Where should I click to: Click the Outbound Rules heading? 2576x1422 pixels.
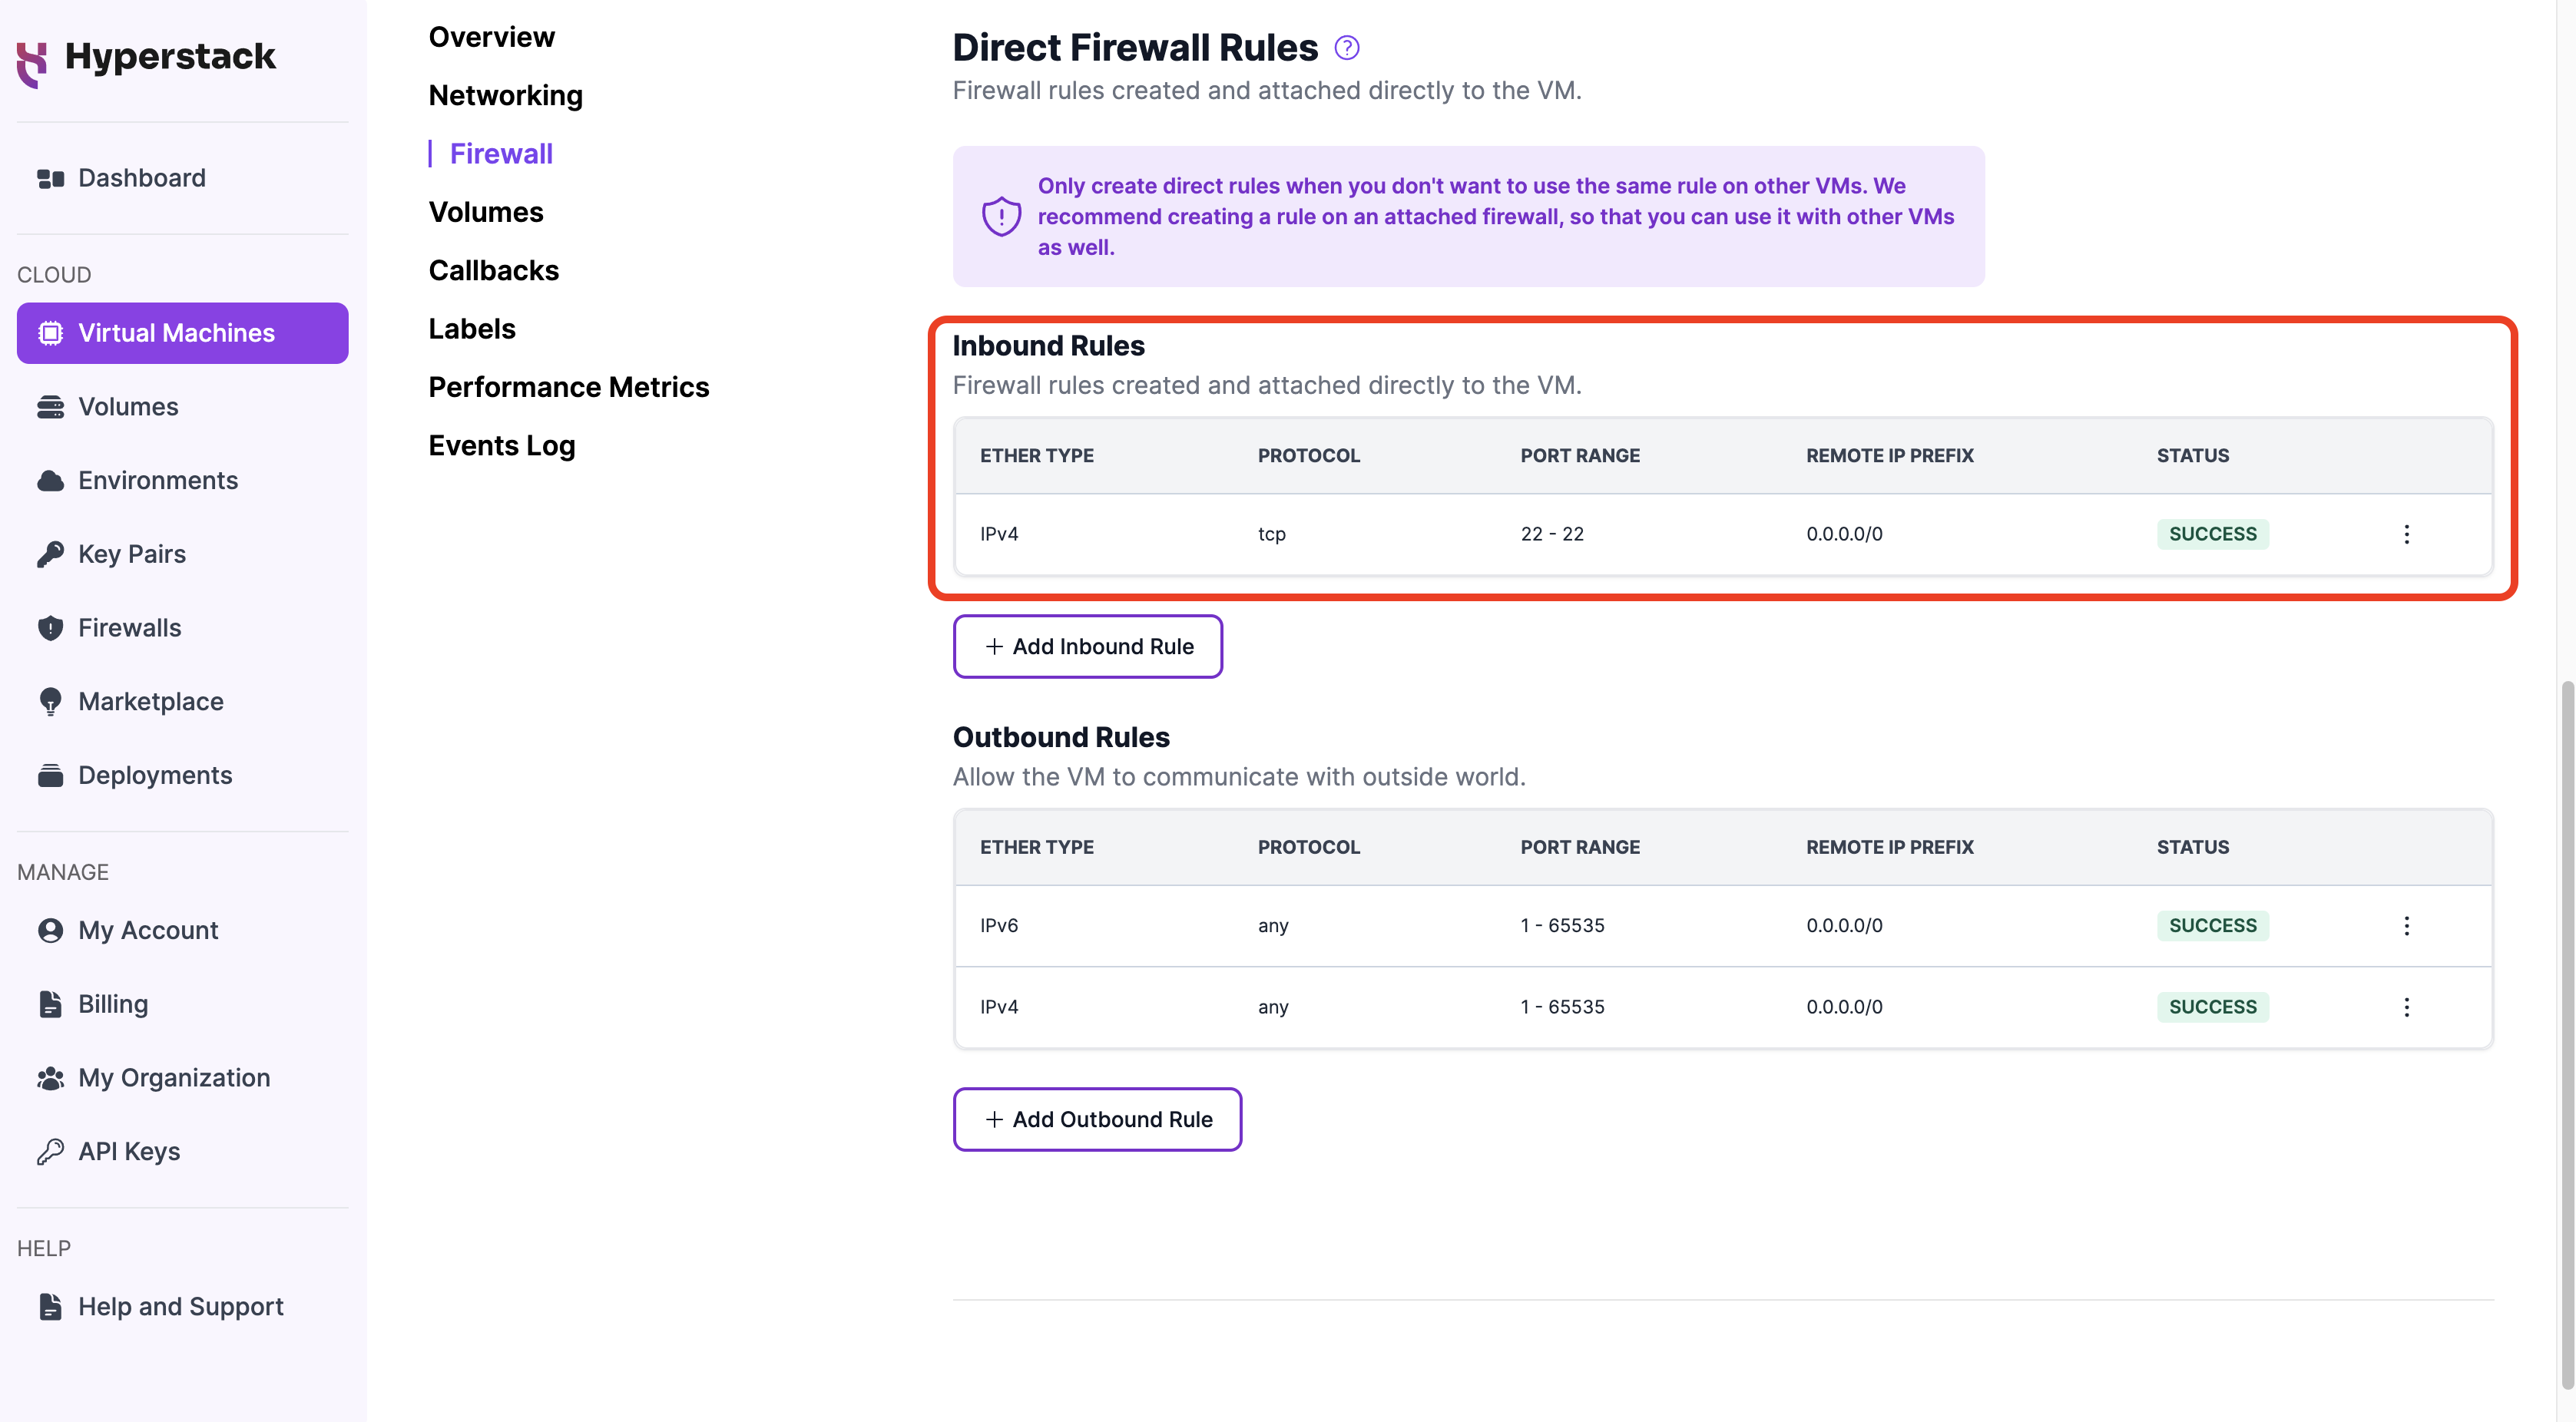[x=1061, y=738]
